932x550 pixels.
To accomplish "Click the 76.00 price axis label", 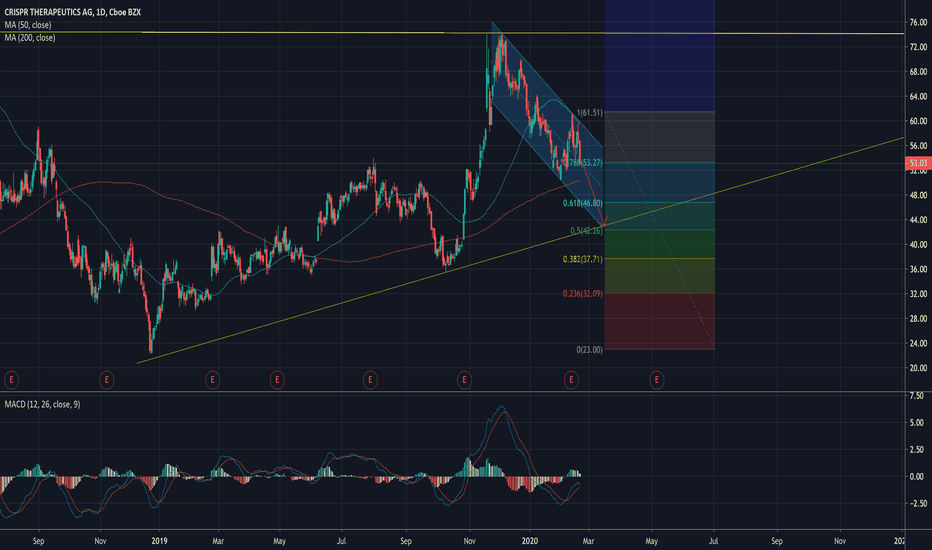I will [918, 23].
